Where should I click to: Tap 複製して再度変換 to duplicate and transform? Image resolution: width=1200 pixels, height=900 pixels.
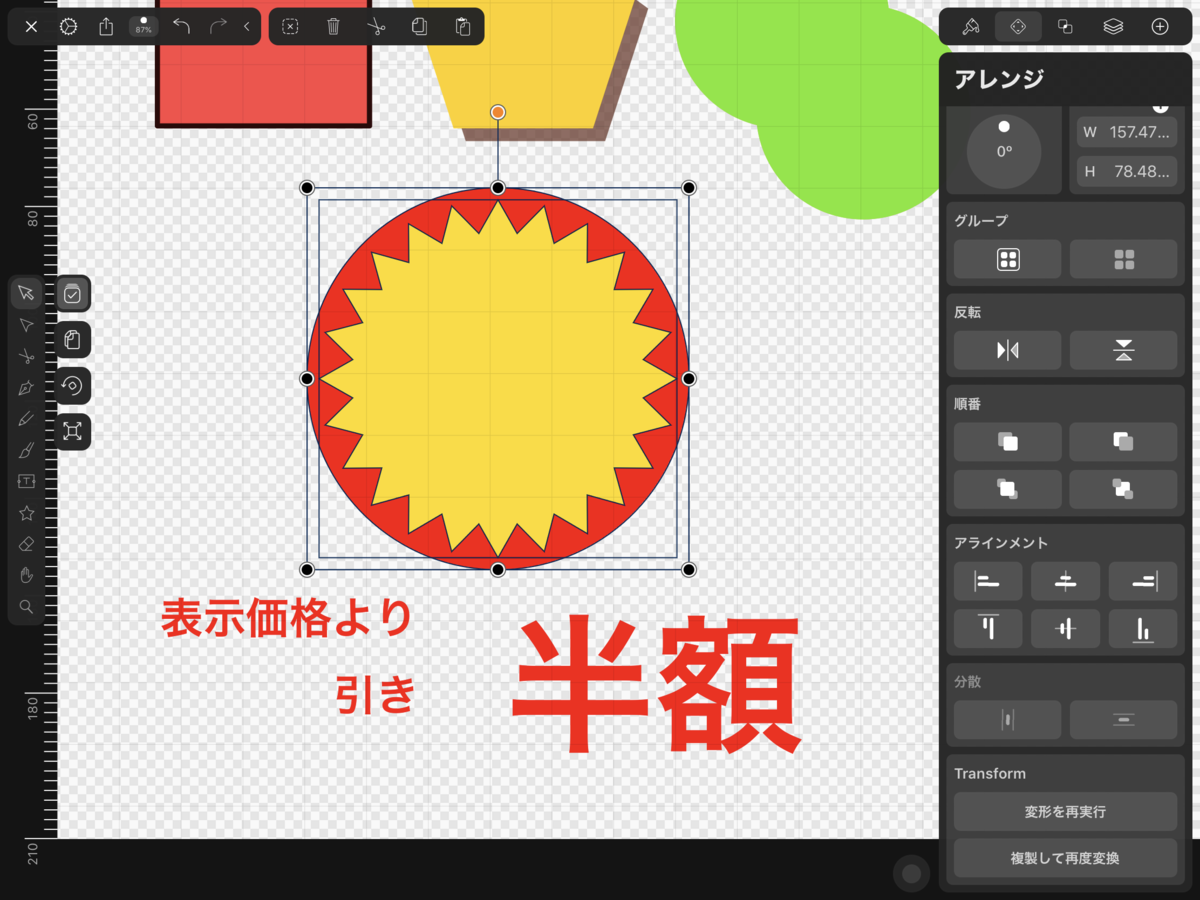point(1066,858)
